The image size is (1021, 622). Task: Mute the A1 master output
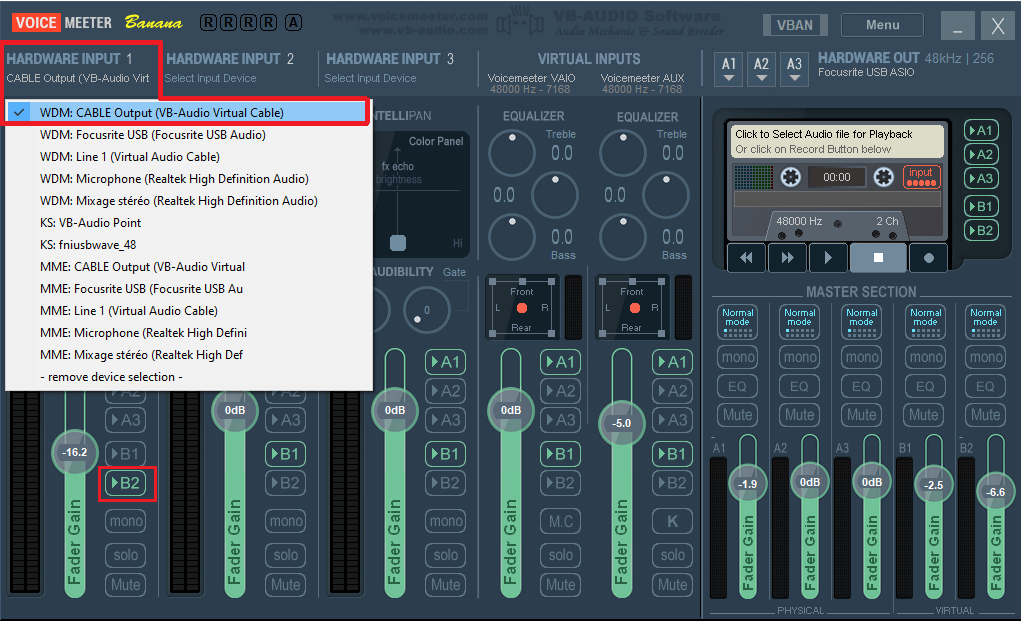point(738,415)
